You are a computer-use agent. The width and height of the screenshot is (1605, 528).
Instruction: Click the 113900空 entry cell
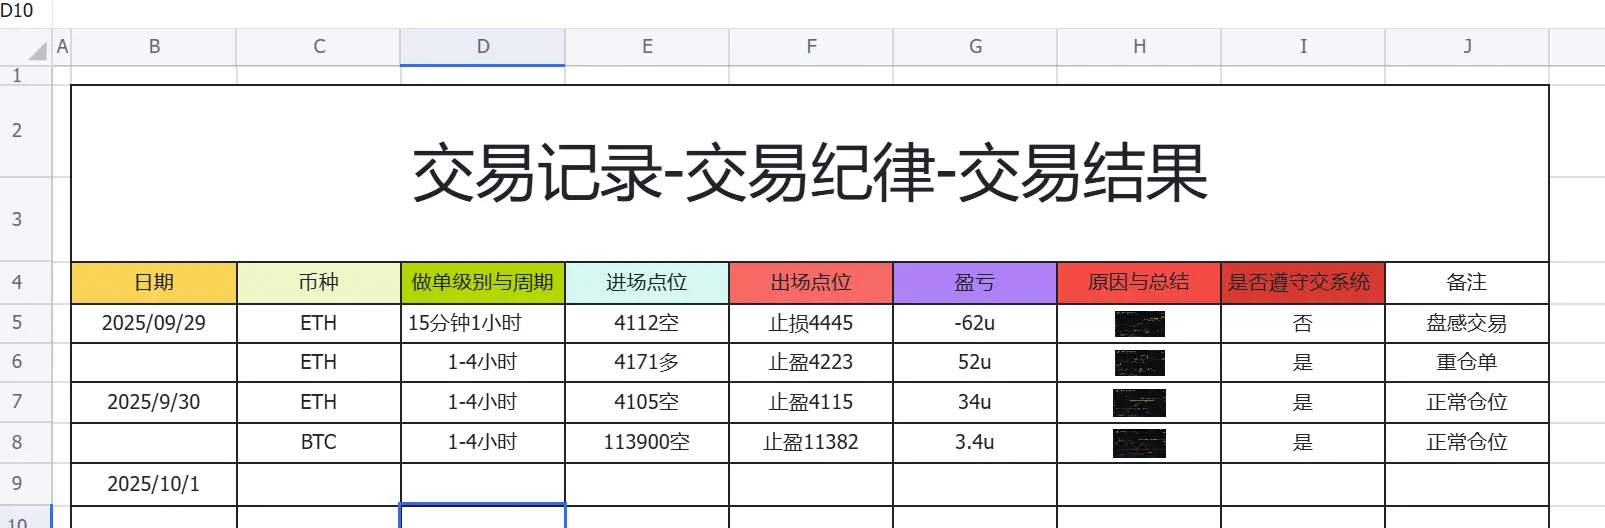[647, 442]
